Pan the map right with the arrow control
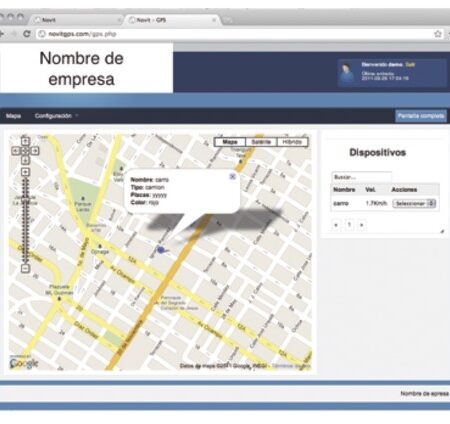Image resolution: width=450 pixels, height=424 pixels. (x=35, y=151)
